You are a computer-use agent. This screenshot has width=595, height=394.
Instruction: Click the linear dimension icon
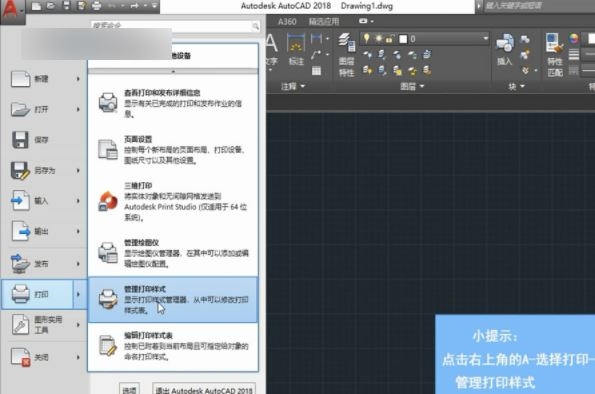tap(316, 38)
